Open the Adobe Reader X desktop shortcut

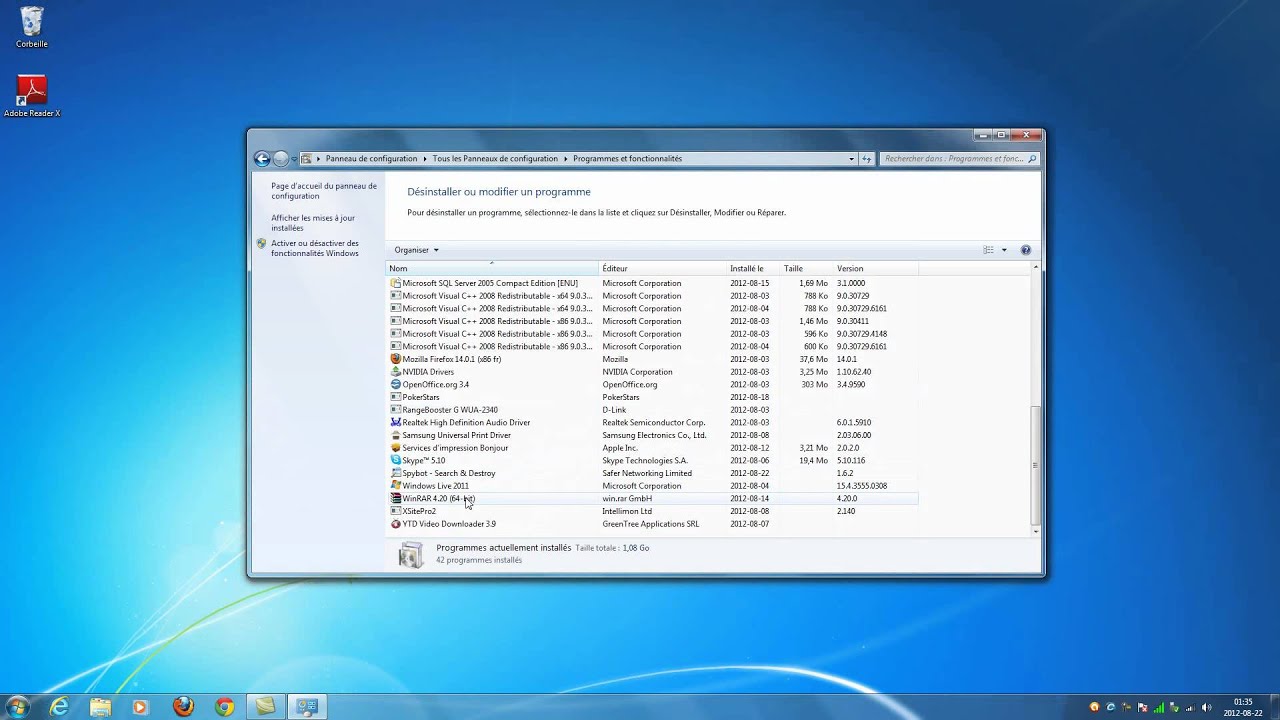tap(32, 96)
